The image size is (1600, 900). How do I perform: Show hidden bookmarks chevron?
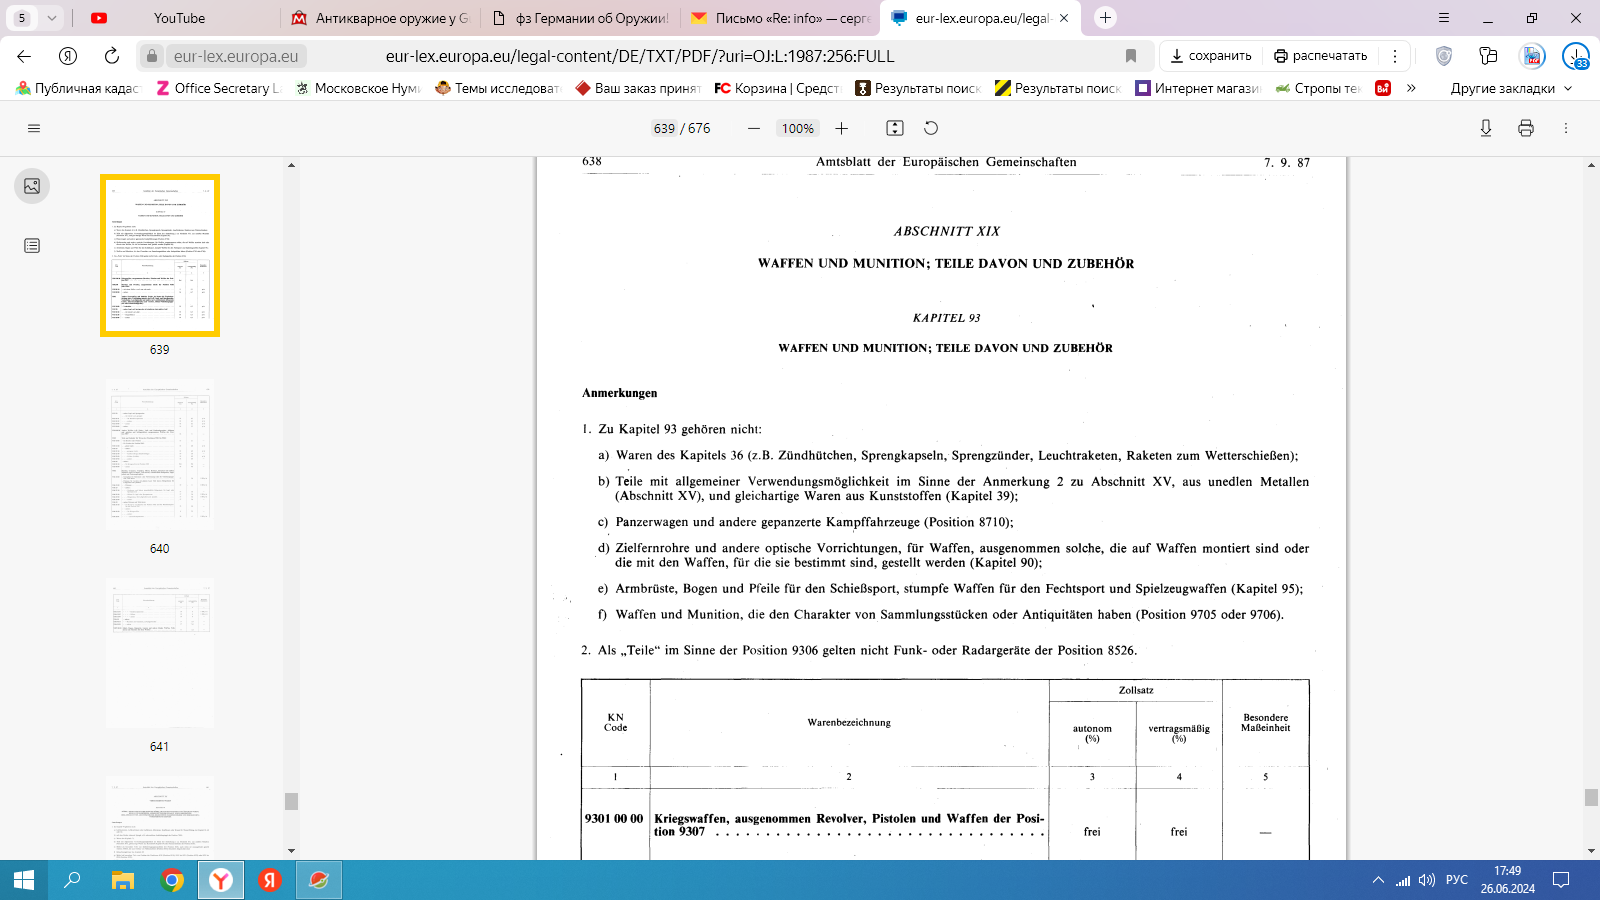[1411, 88]
